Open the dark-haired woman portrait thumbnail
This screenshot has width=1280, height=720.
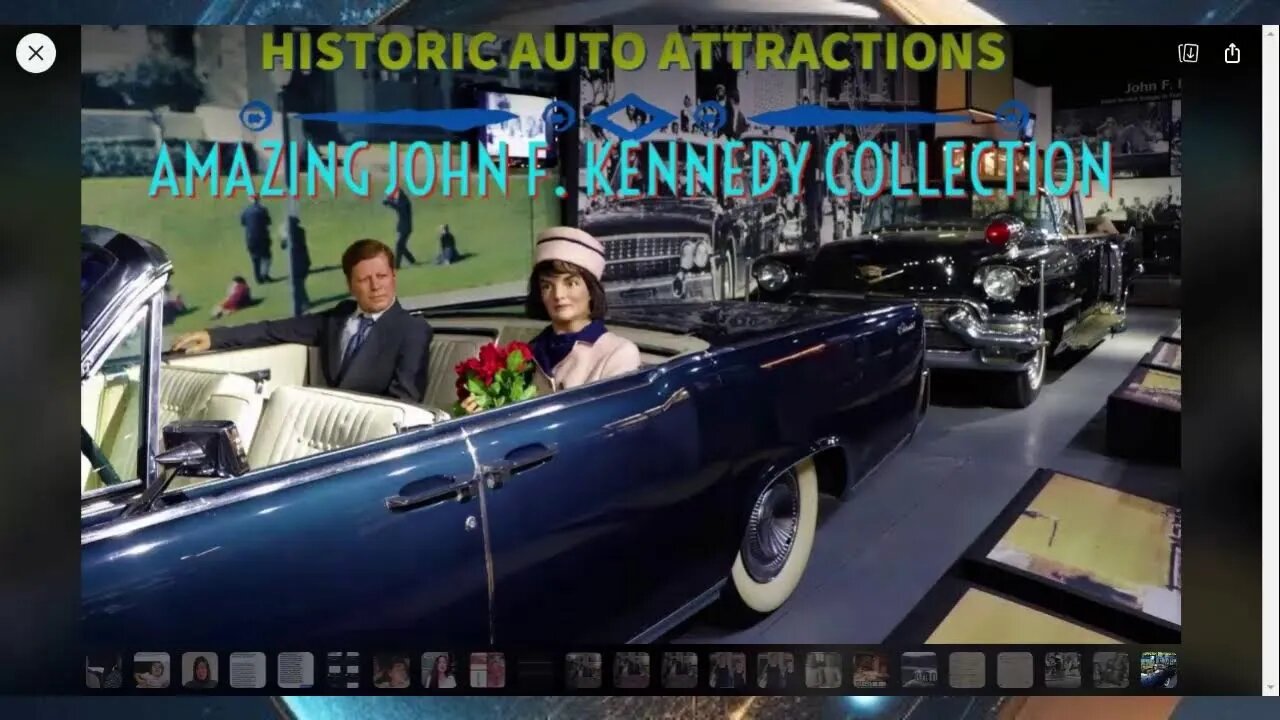click(x=200, y=670)
